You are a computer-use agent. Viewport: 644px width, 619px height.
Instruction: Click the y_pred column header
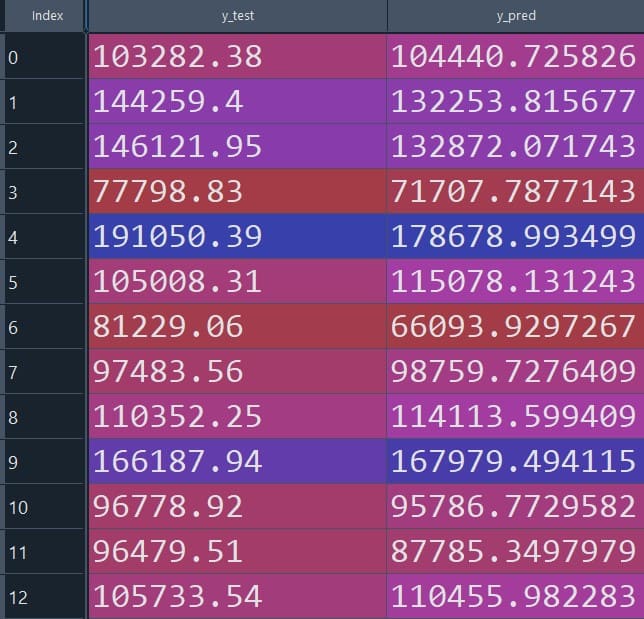(515, 16)
